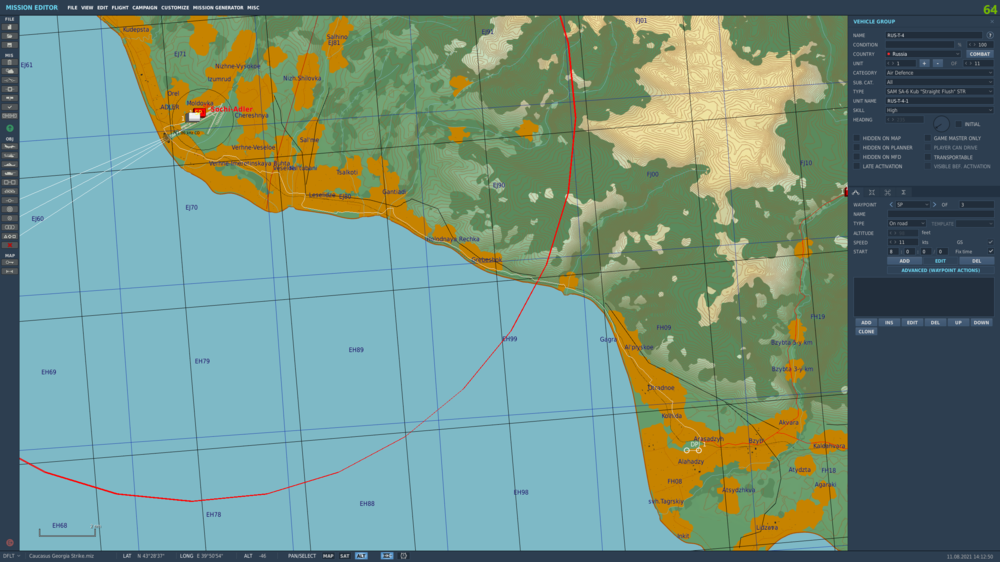Toggle Game Master Only checkbox

[x=928, y=138]
